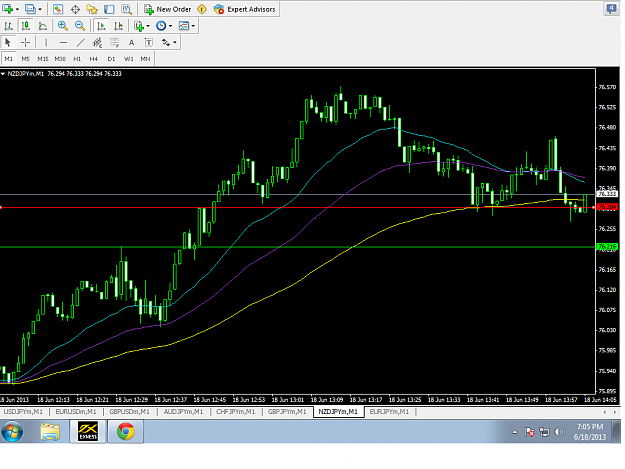The height and width of the screenshot is (469, 625).
Task: Expand the Indicators dropdown arrow
Action: click(x=148, y=26)
